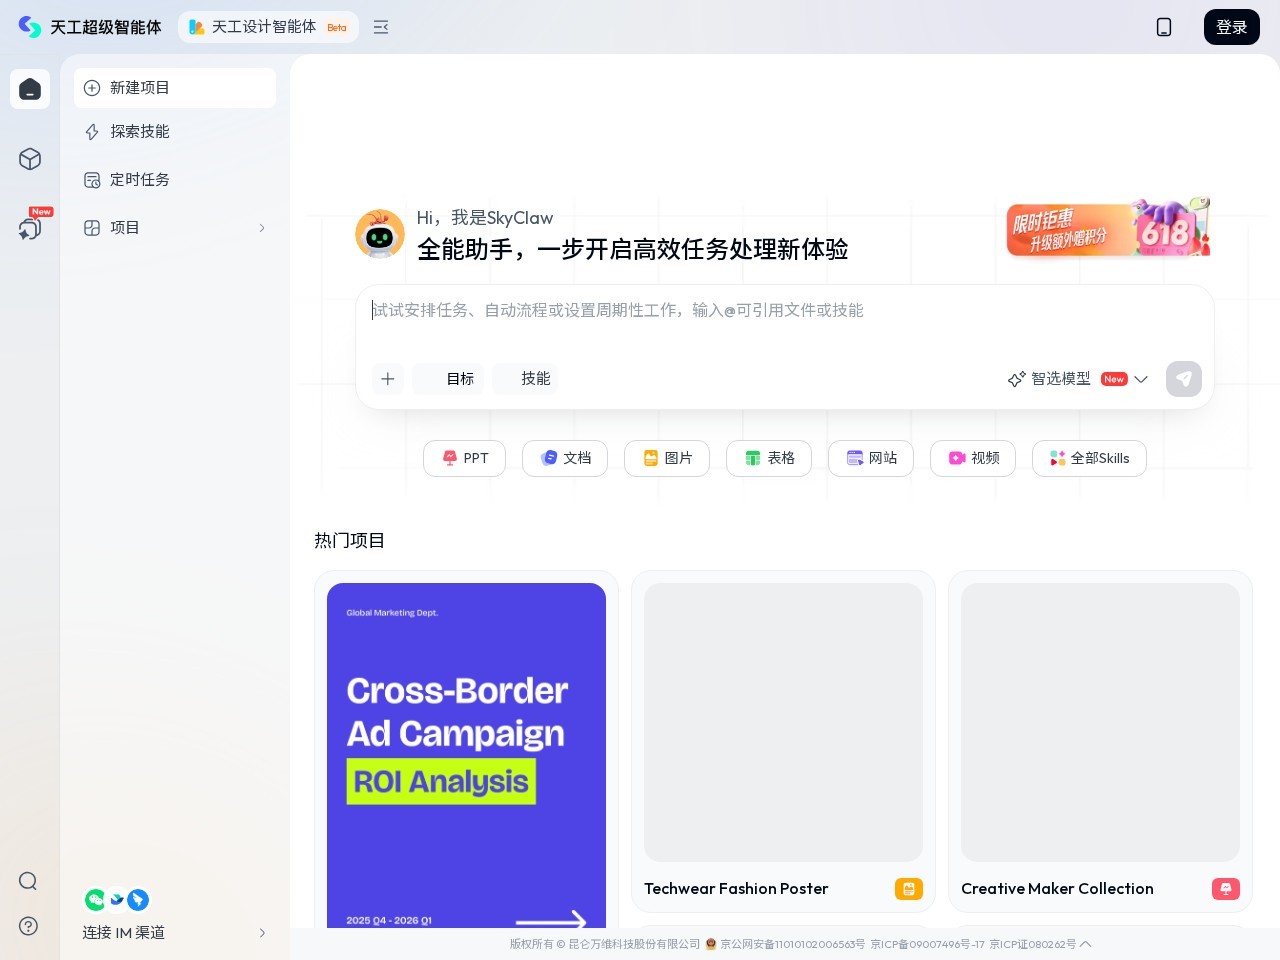The height and width of the screenshot is (960, 1280).
Task: Select the 表格 skill chip
Action: tap(769, 458)
